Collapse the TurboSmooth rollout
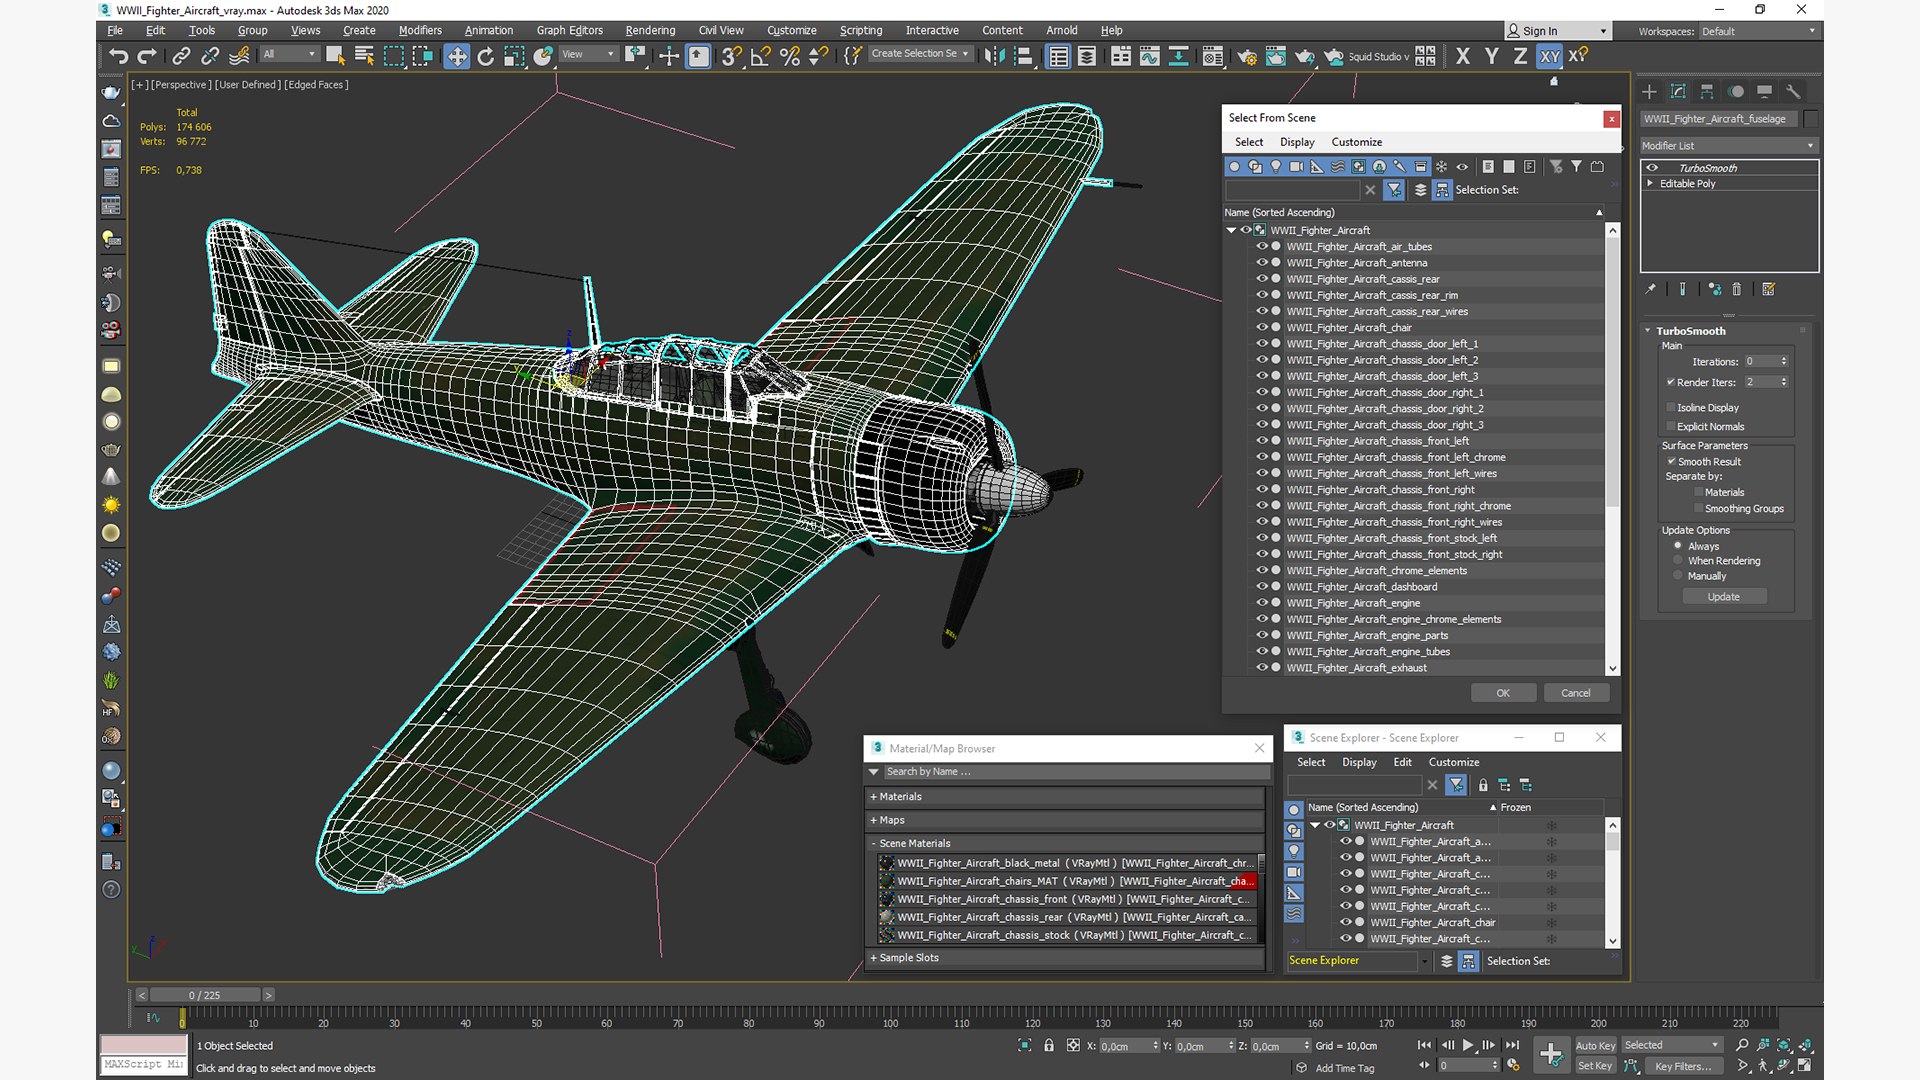Viewport: 1920px width, 1080px height. pos(1648,331)
